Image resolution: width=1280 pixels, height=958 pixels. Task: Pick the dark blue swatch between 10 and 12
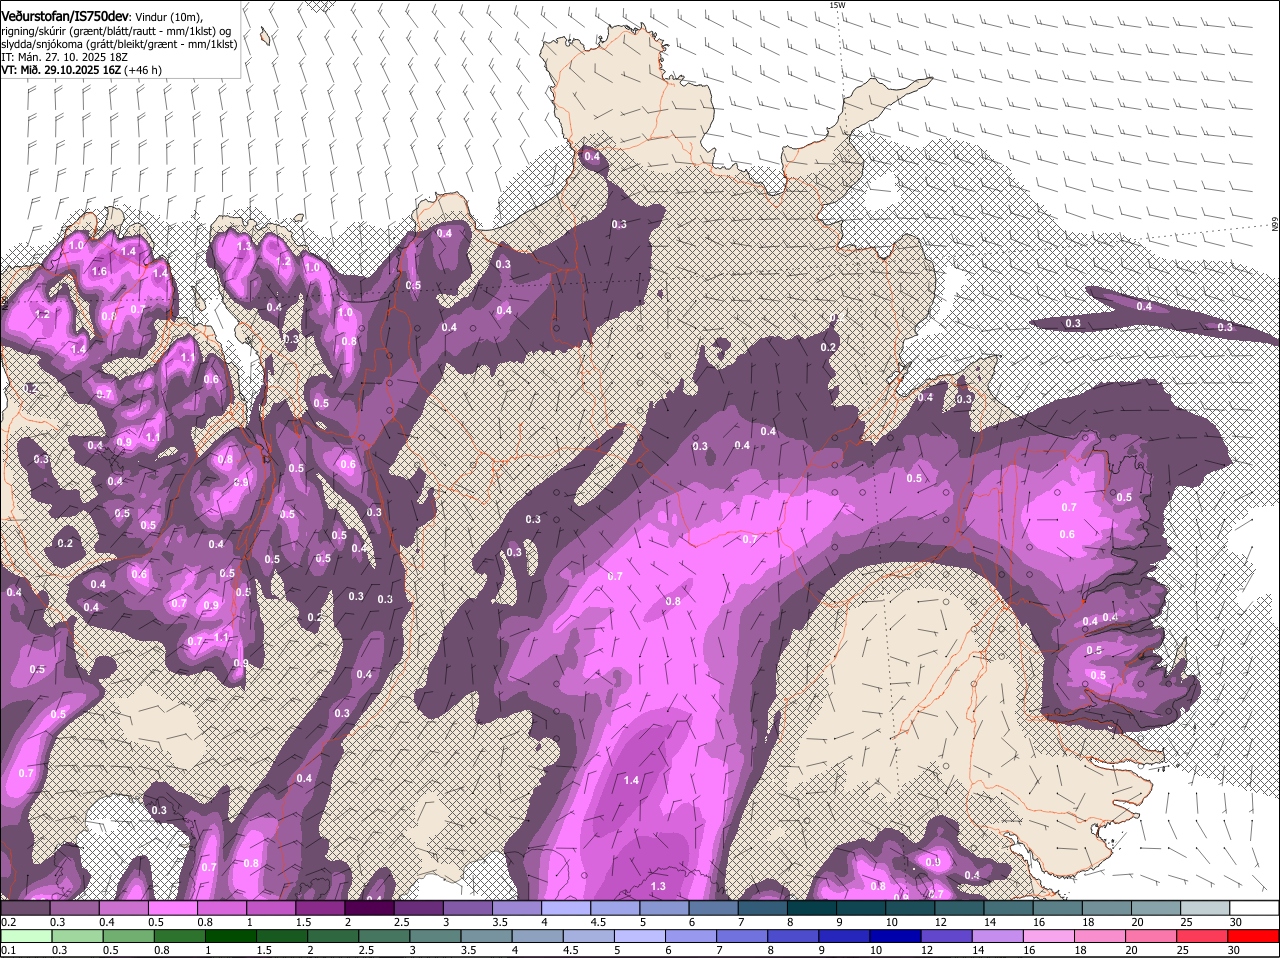click(896, 936)
